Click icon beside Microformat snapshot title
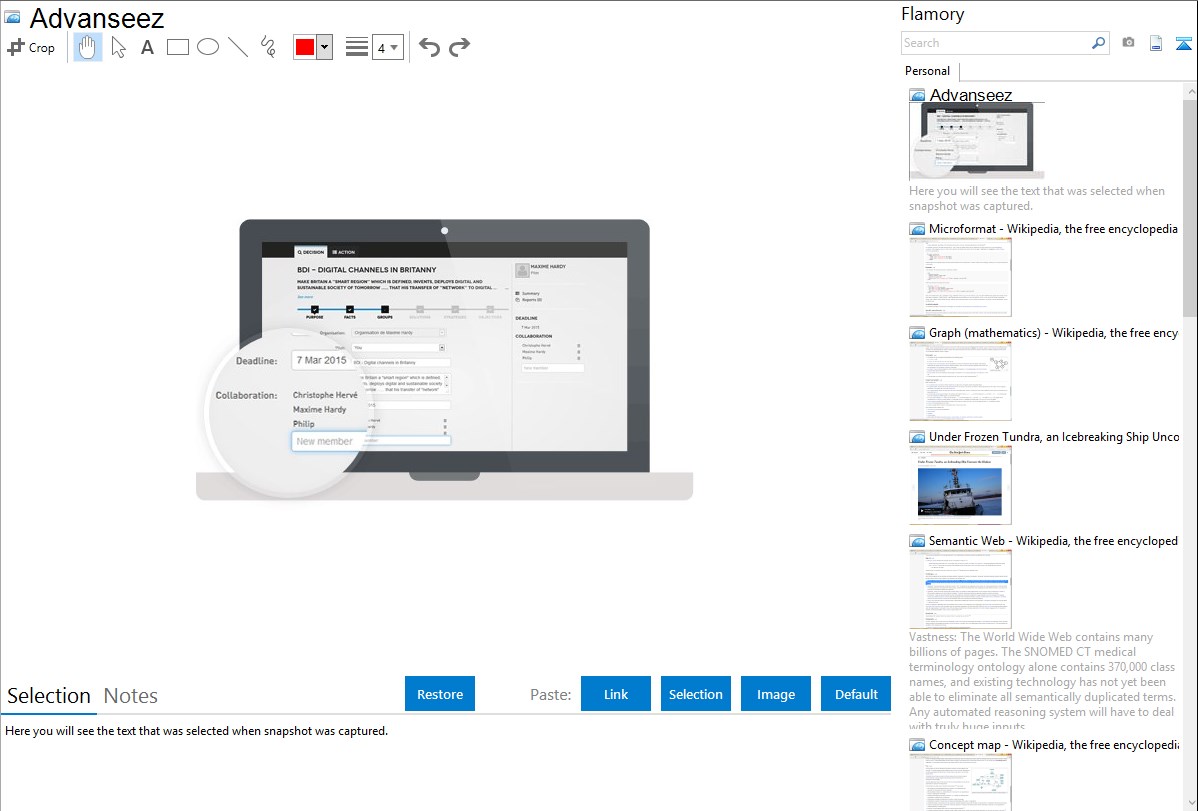Image resolution: width=1198 pixels, height=811 pixels. [917, 229]
